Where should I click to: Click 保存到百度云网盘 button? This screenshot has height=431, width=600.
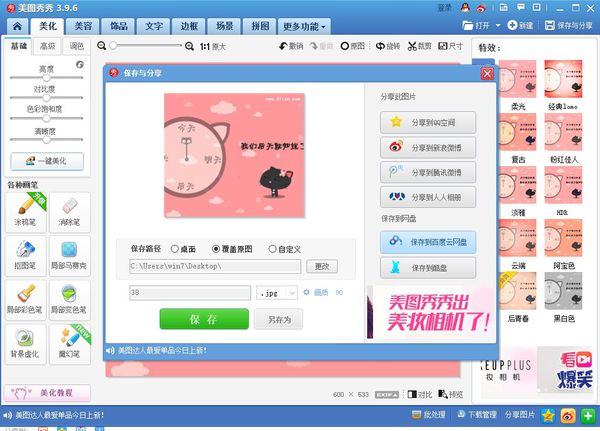[x=428, y=242]
